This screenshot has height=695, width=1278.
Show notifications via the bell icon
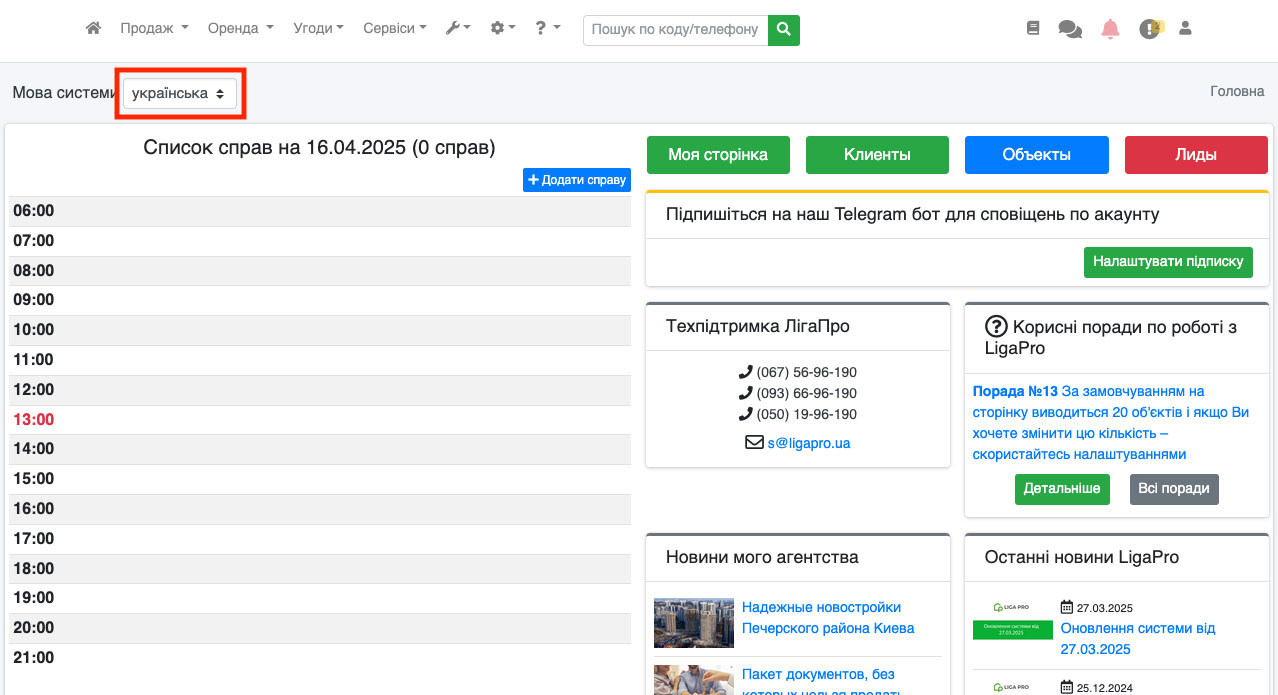[x=1110, y=29]
